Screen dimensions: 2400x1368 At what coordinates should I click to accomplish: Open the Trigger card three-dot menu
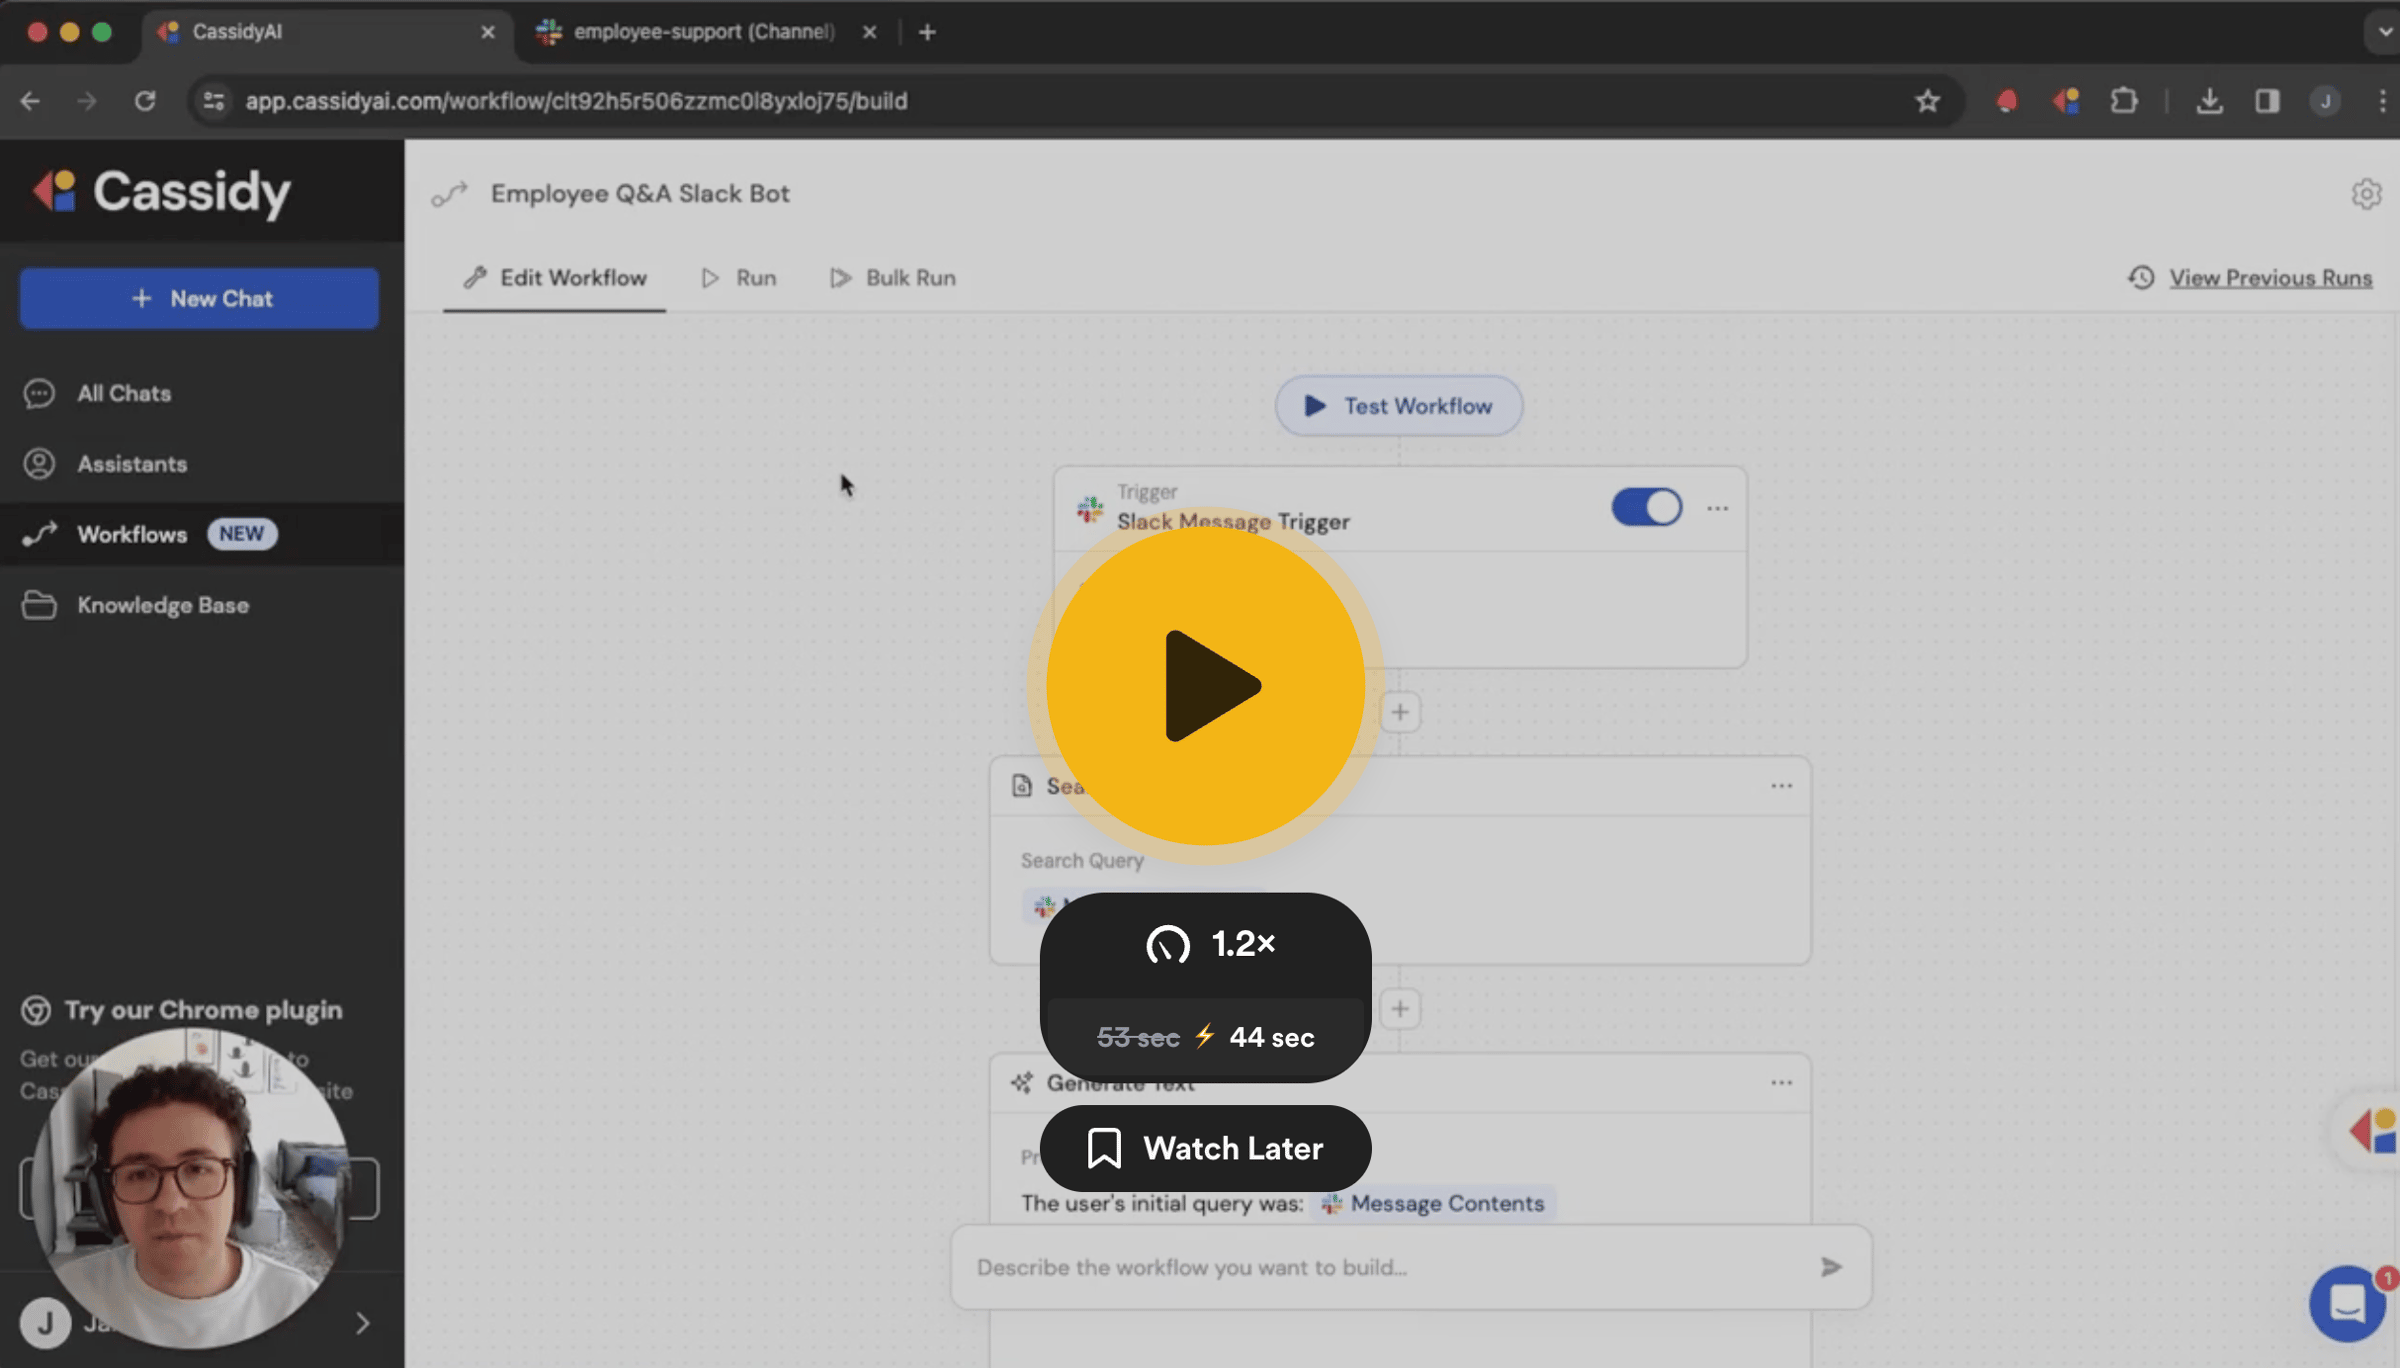tap(1718, 508)
